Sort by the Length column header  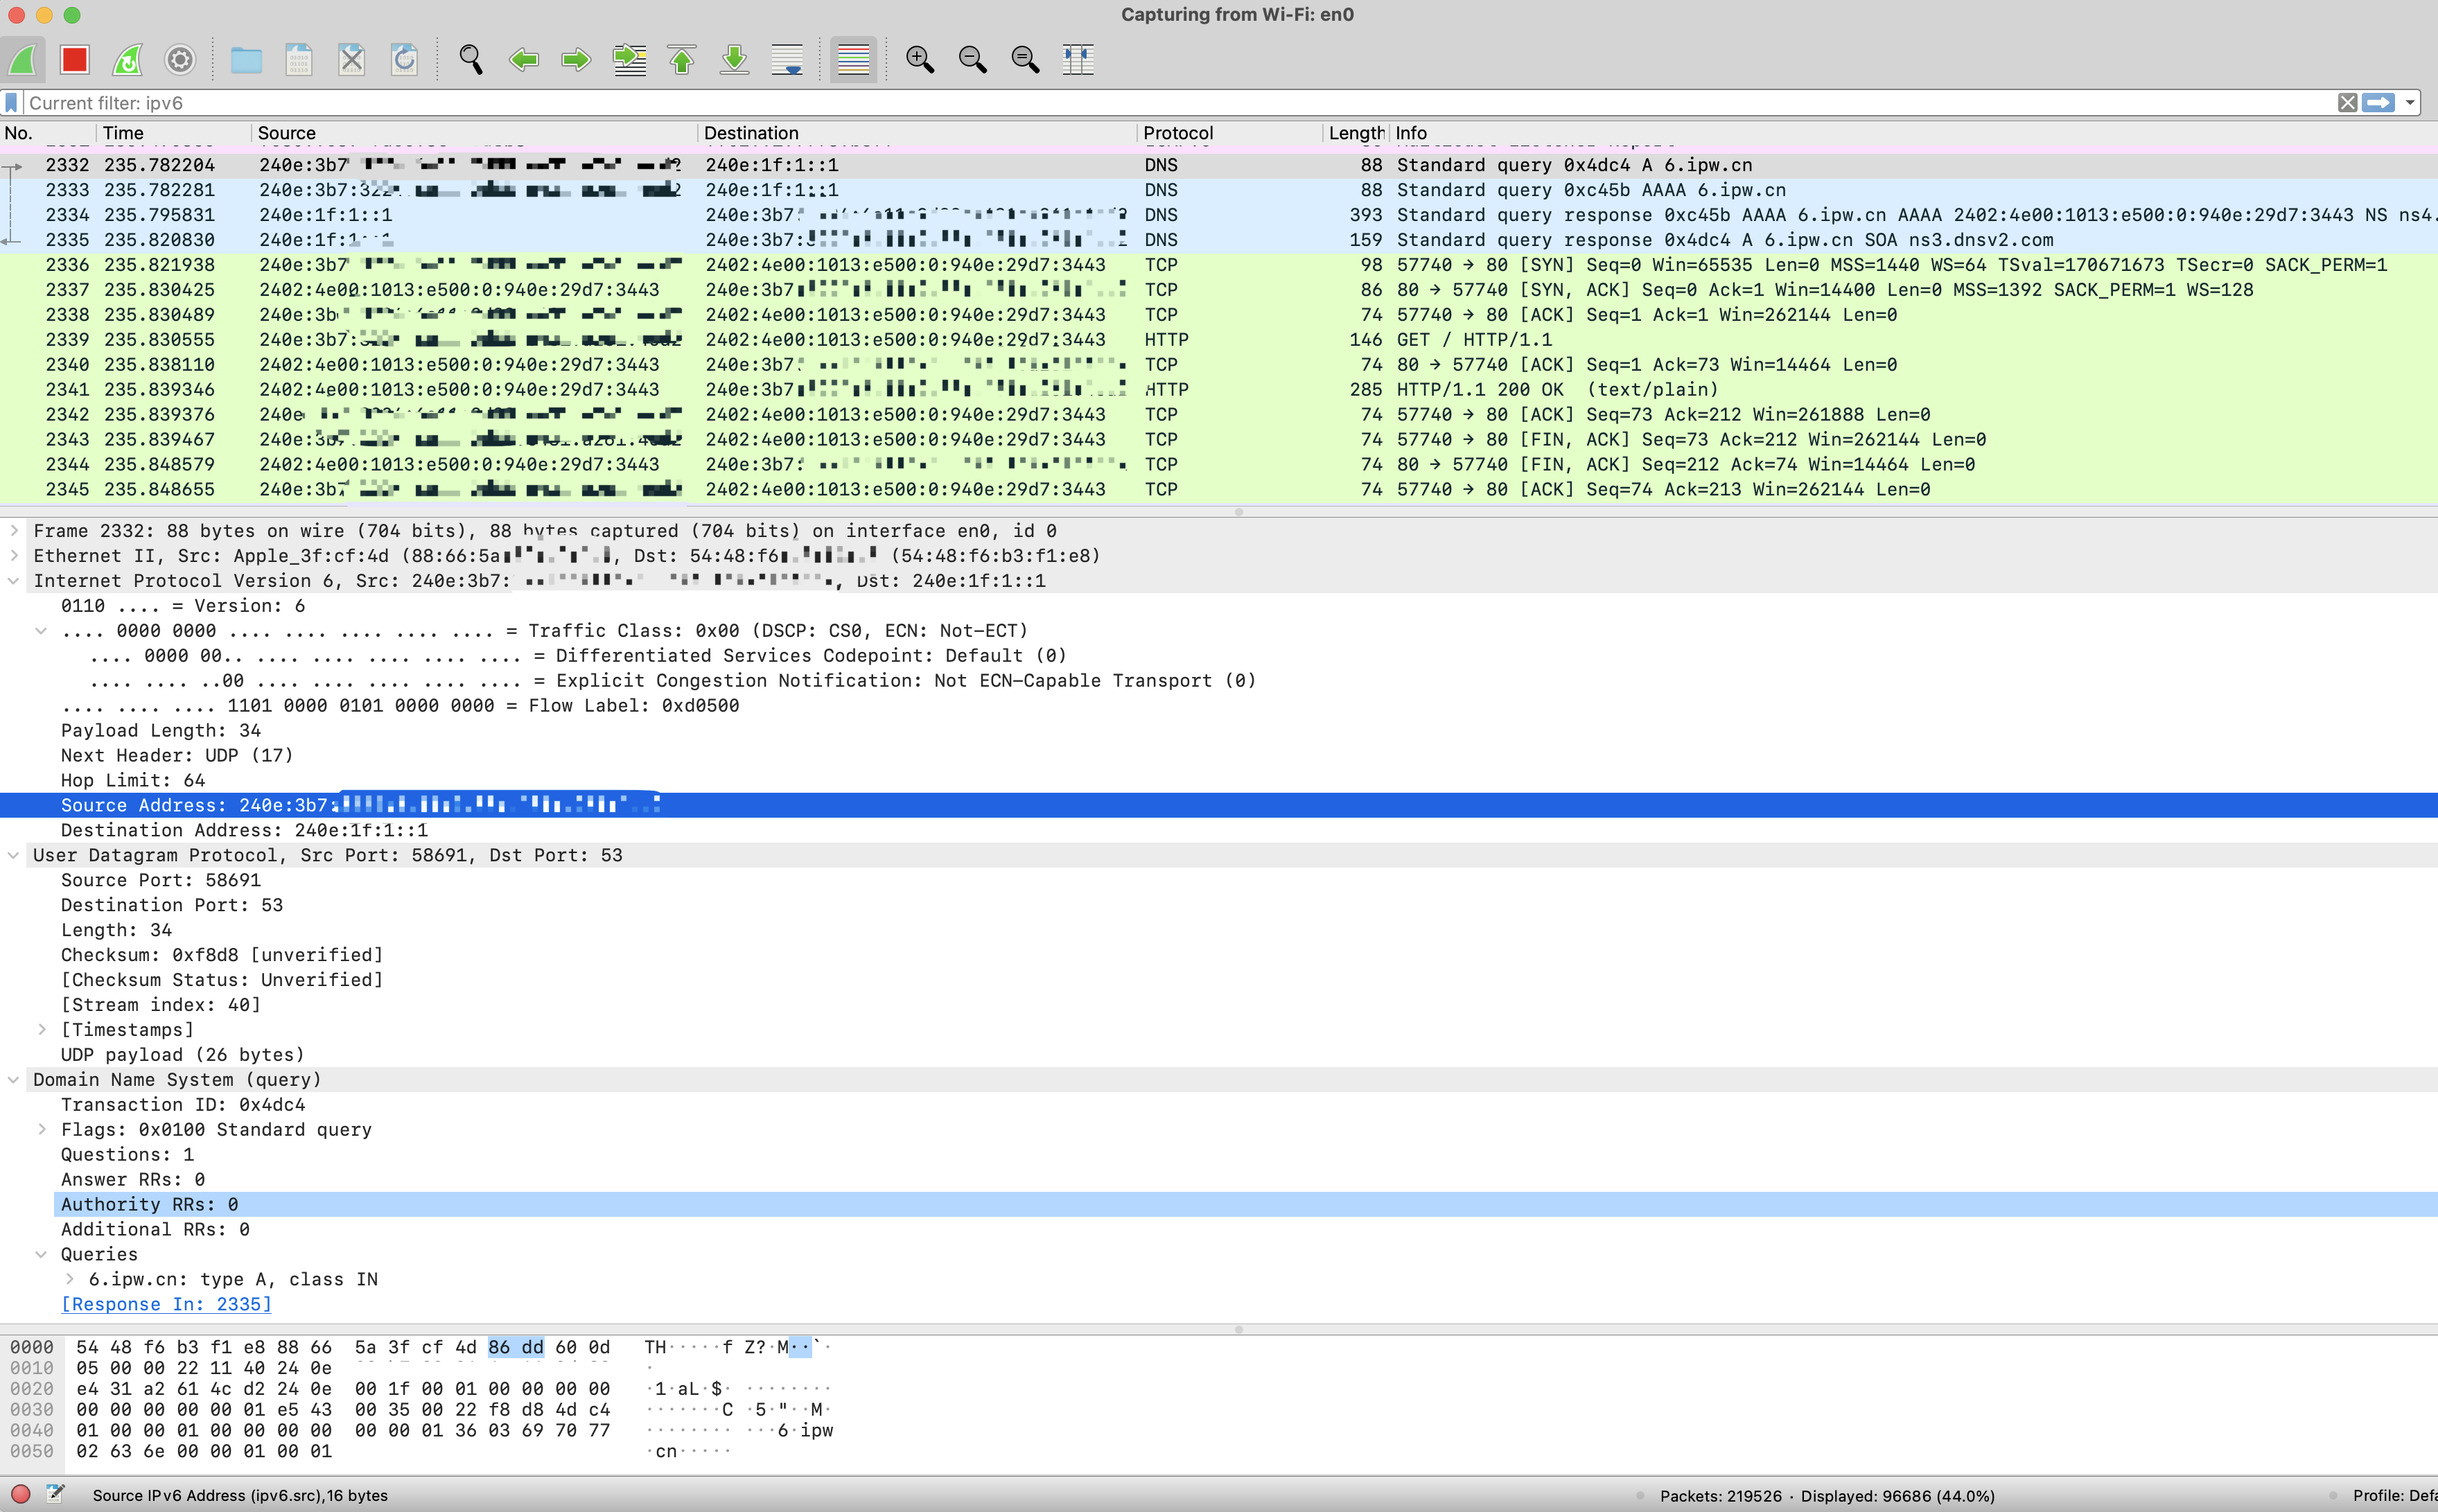coord(1356,133)
